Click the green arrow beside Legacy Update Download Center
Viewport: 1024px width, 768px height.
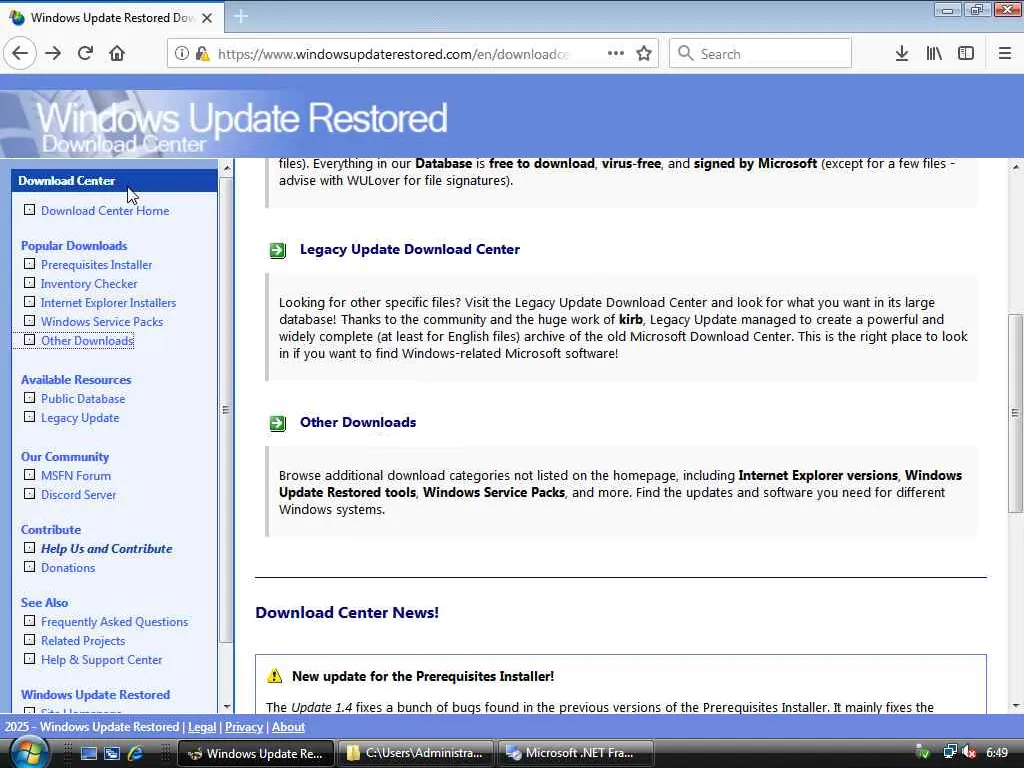pyautogui.click(x=278, y=250)
